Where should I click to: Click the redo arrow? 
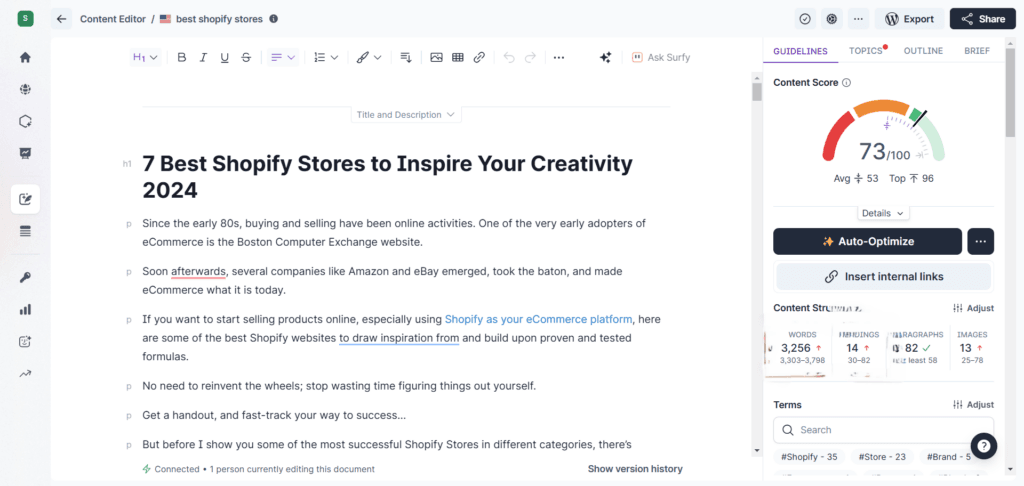pos(530,57)
